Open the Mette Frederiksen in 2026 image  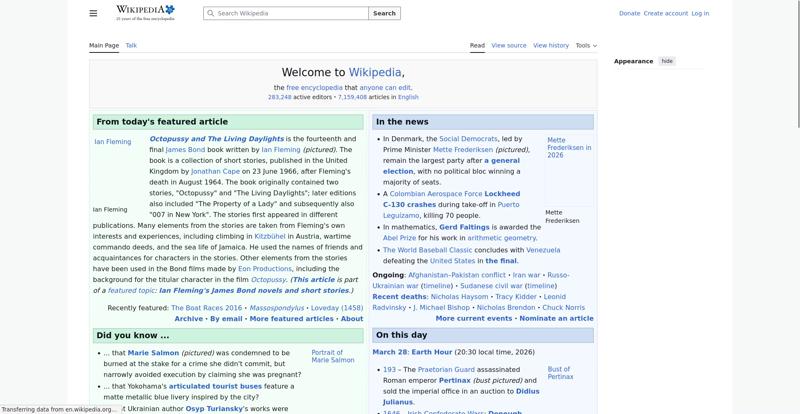coord(568,148)
